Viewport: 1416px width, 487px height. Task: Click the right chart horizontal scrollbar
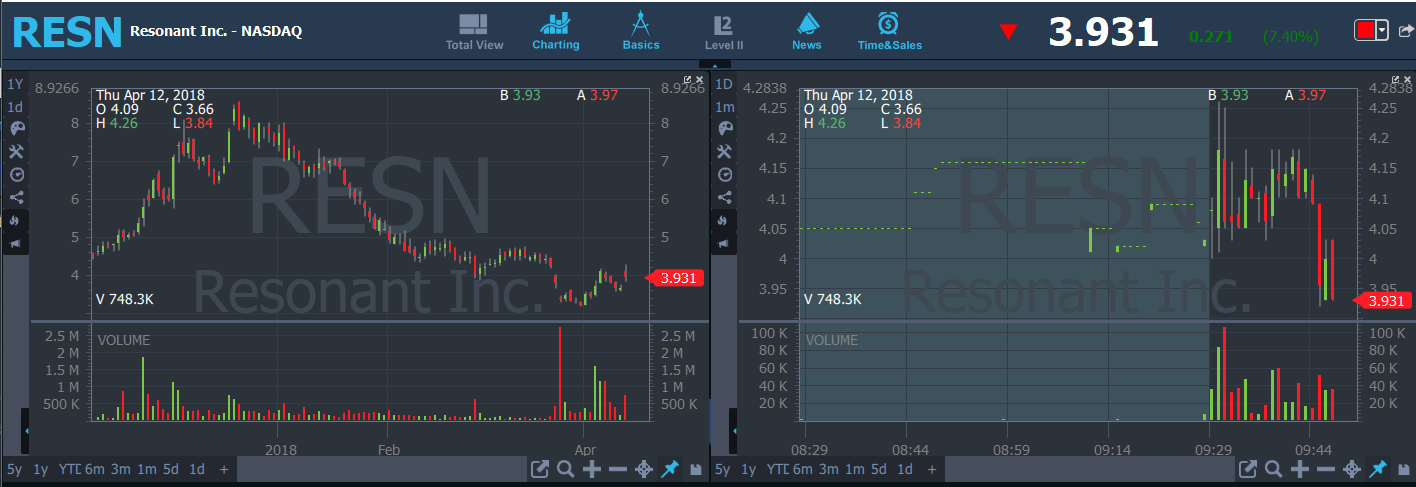click(1088, 469)
